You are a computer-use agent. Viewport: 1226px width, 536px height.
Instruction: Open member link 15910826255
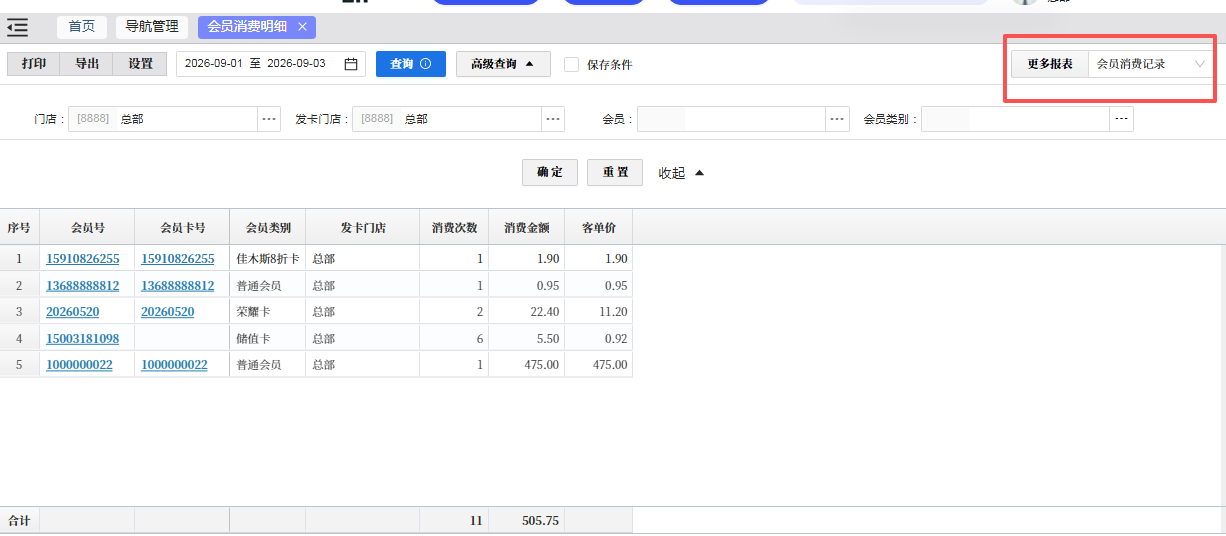pos(83,259)
